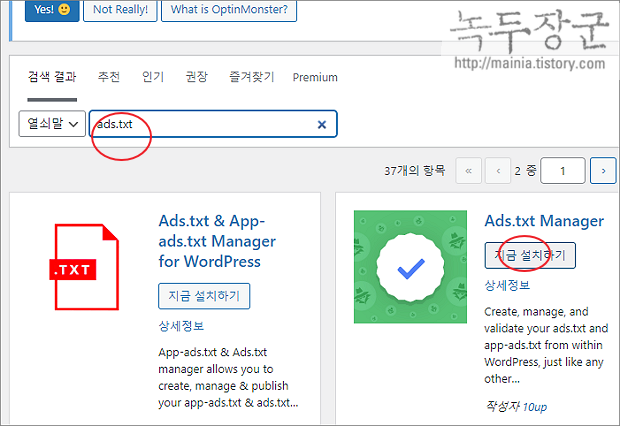Focus the plugin search field containing ads.txt
The image size is (620, 426).
tap(213, 124)
